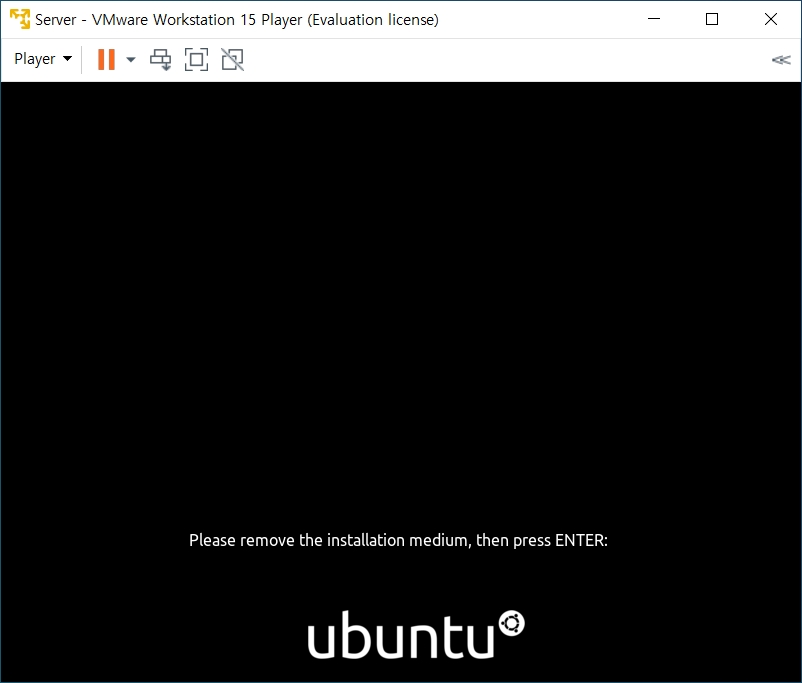Open the Player menu
The width and height of the screenshot is (802, 683).
coord(43,59)
